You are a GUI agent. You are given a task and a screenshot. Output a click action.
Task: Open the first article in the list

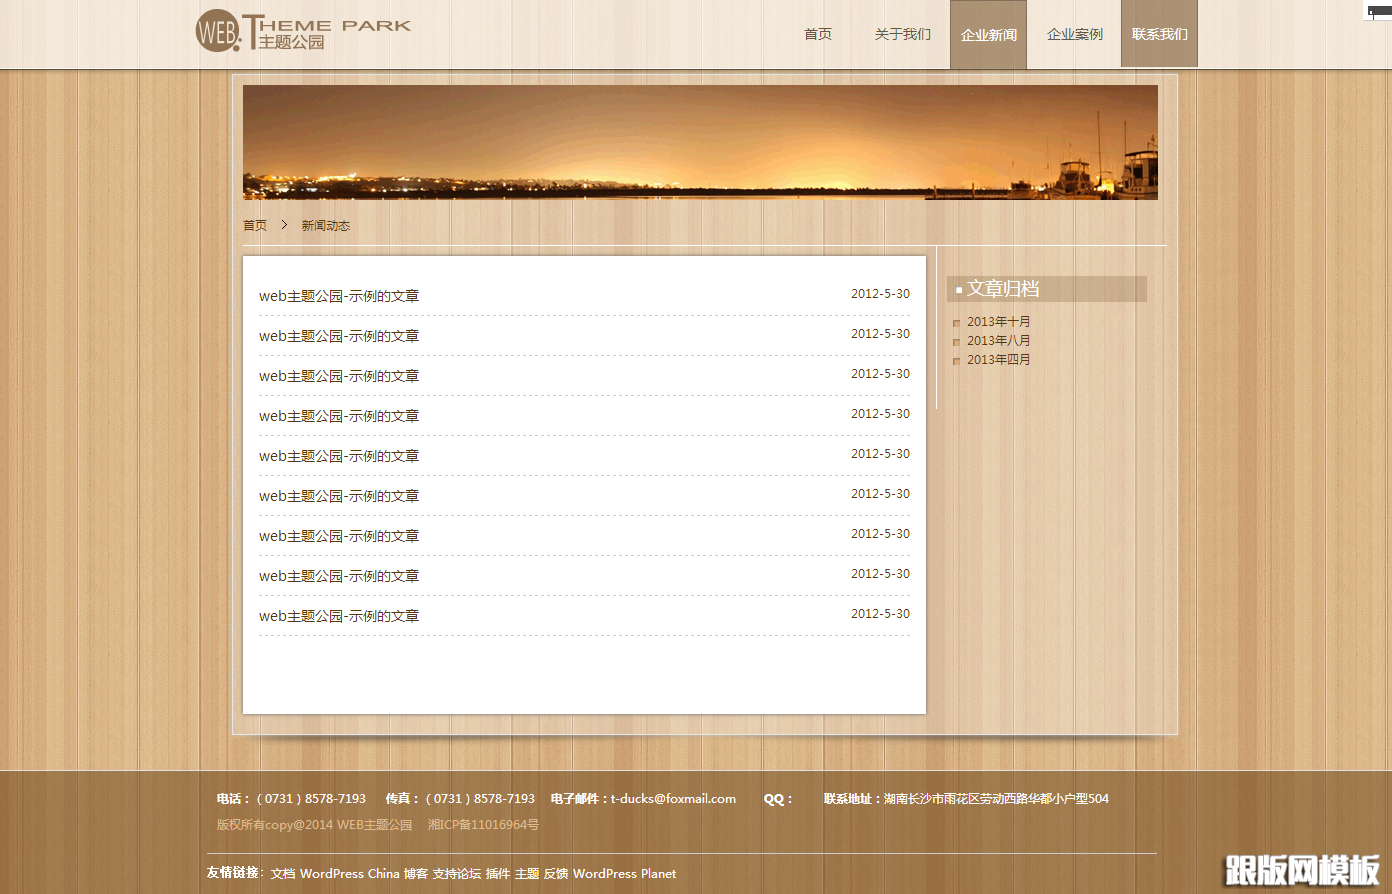(x=339, y=296)
